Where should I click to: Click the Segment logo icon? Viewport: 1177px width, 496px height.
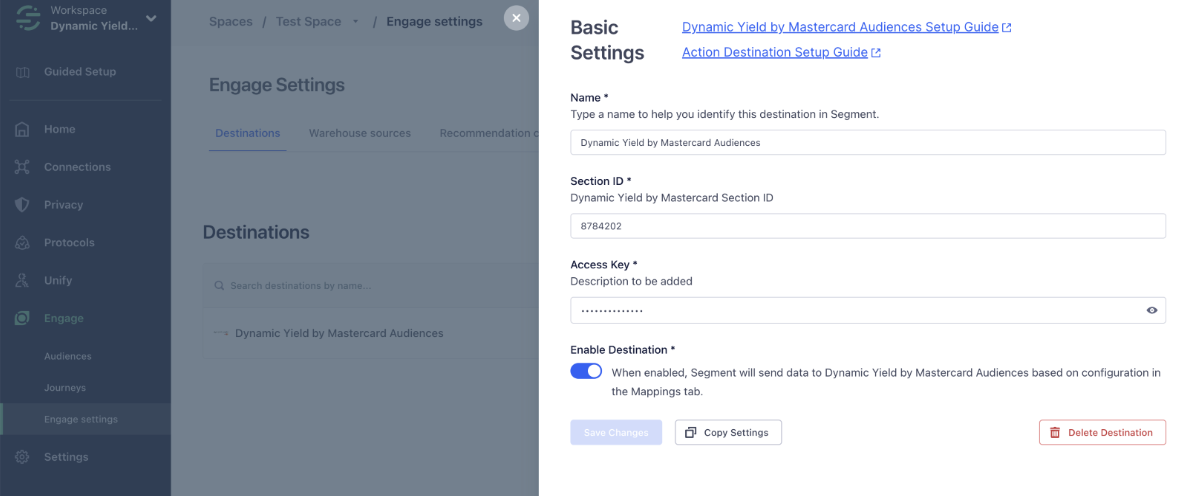pyautogui.click(x=27, y=18)
